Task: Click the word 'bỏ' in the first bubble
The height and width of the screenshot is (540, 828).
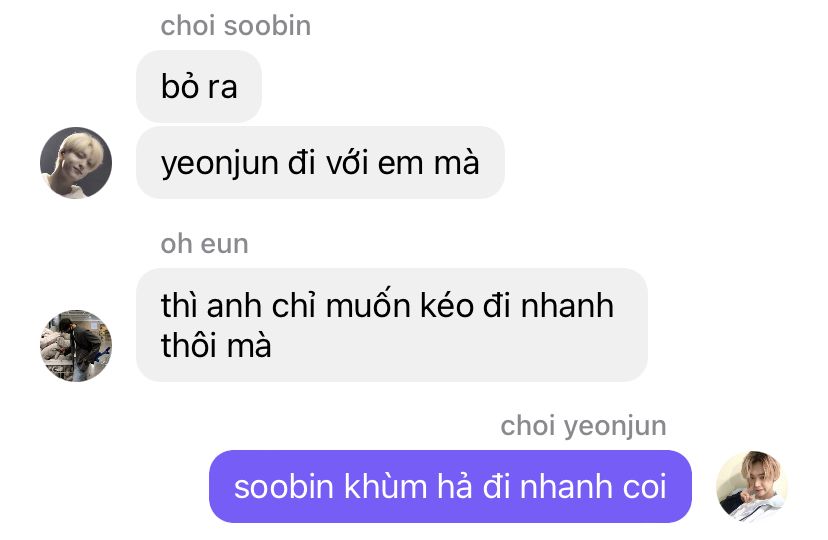Action: pos(180,86)
